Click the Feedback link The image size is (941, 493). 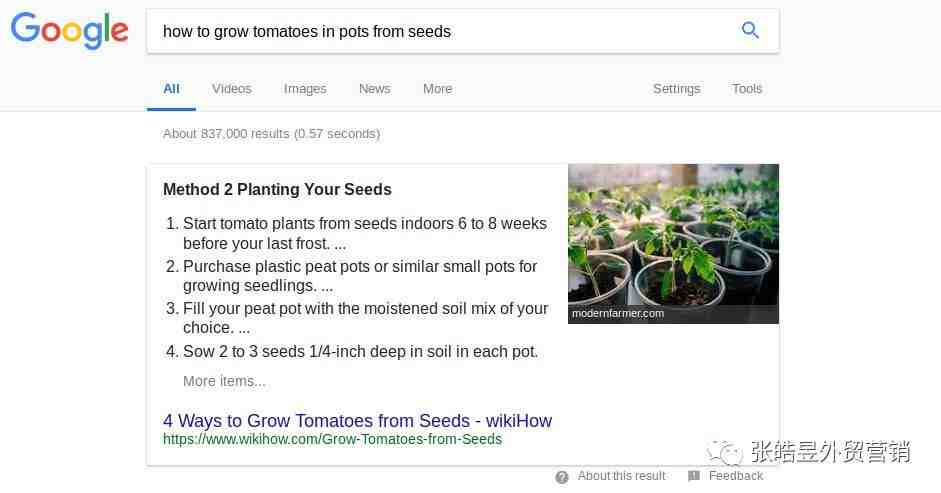[x=736, y=476]
